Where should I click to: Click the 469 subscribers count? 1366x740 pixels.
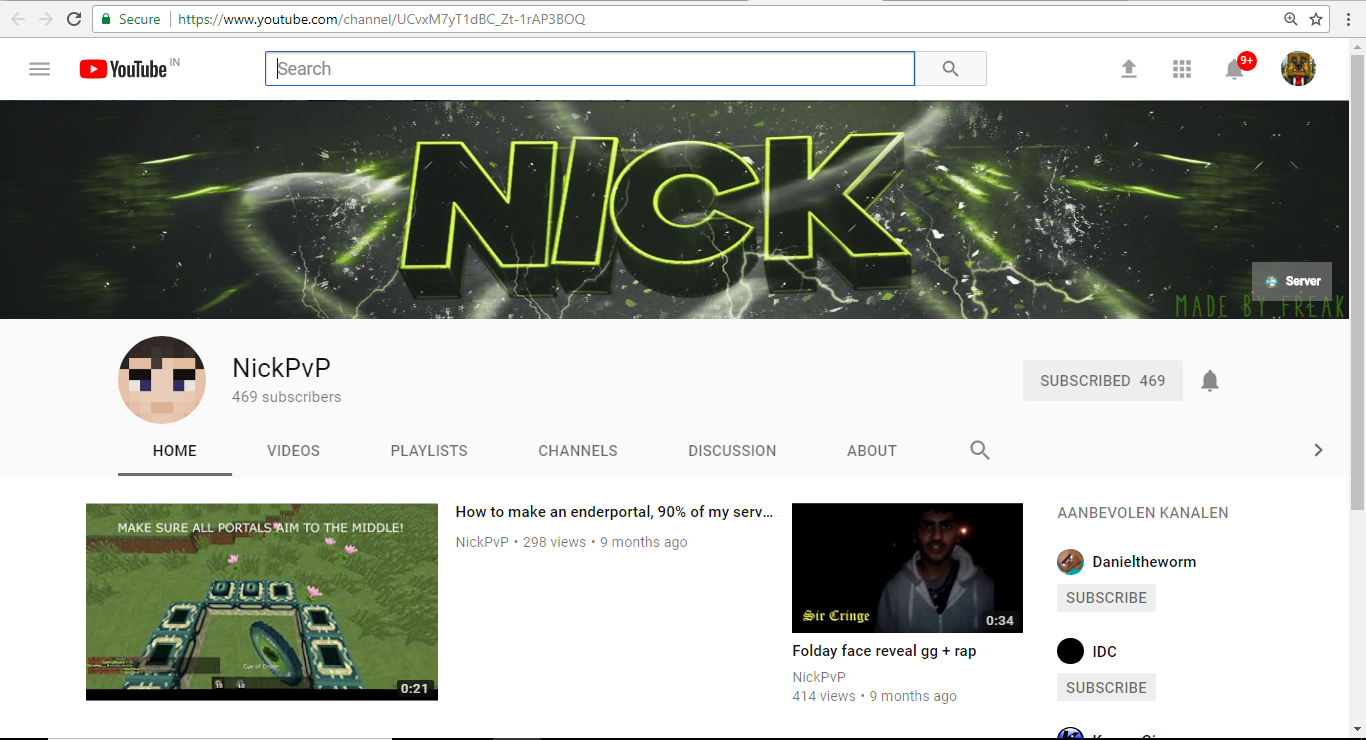click(287, 397)
